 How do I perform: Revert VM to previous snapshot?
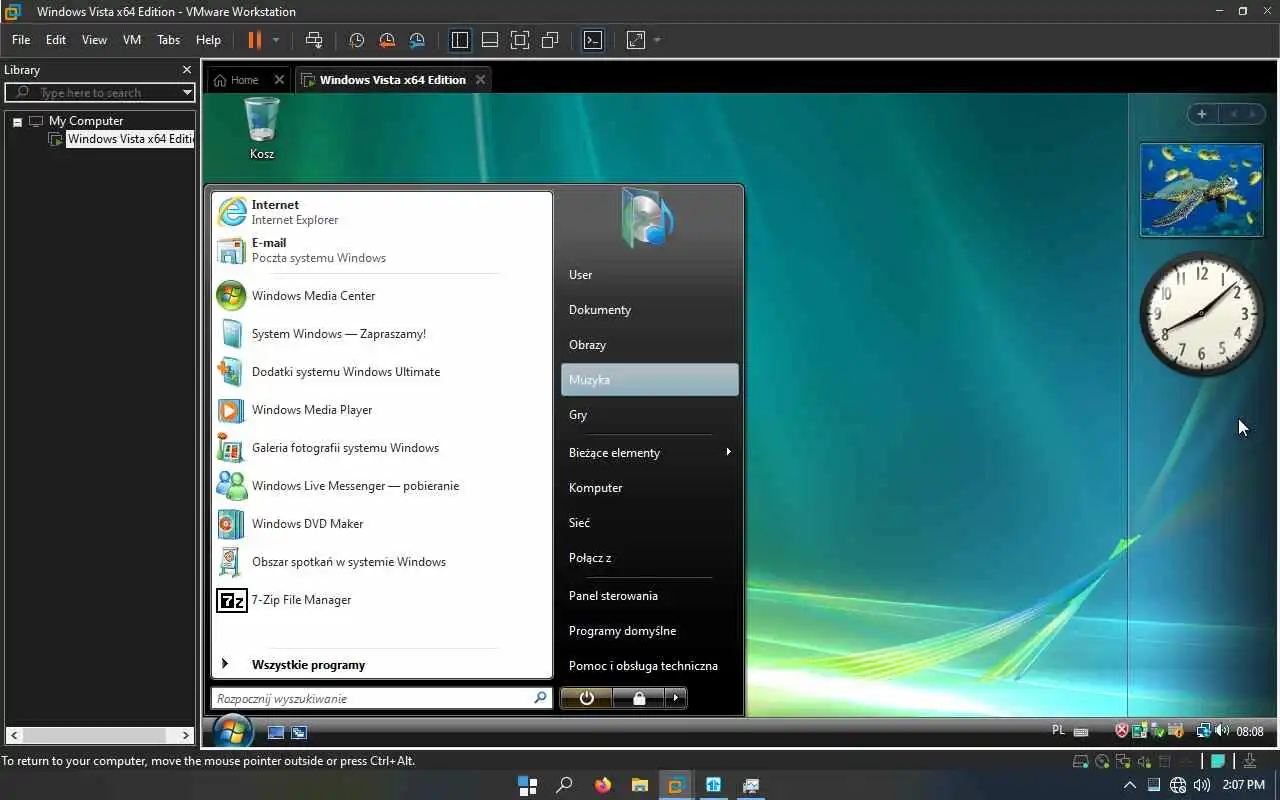point(387,40)
